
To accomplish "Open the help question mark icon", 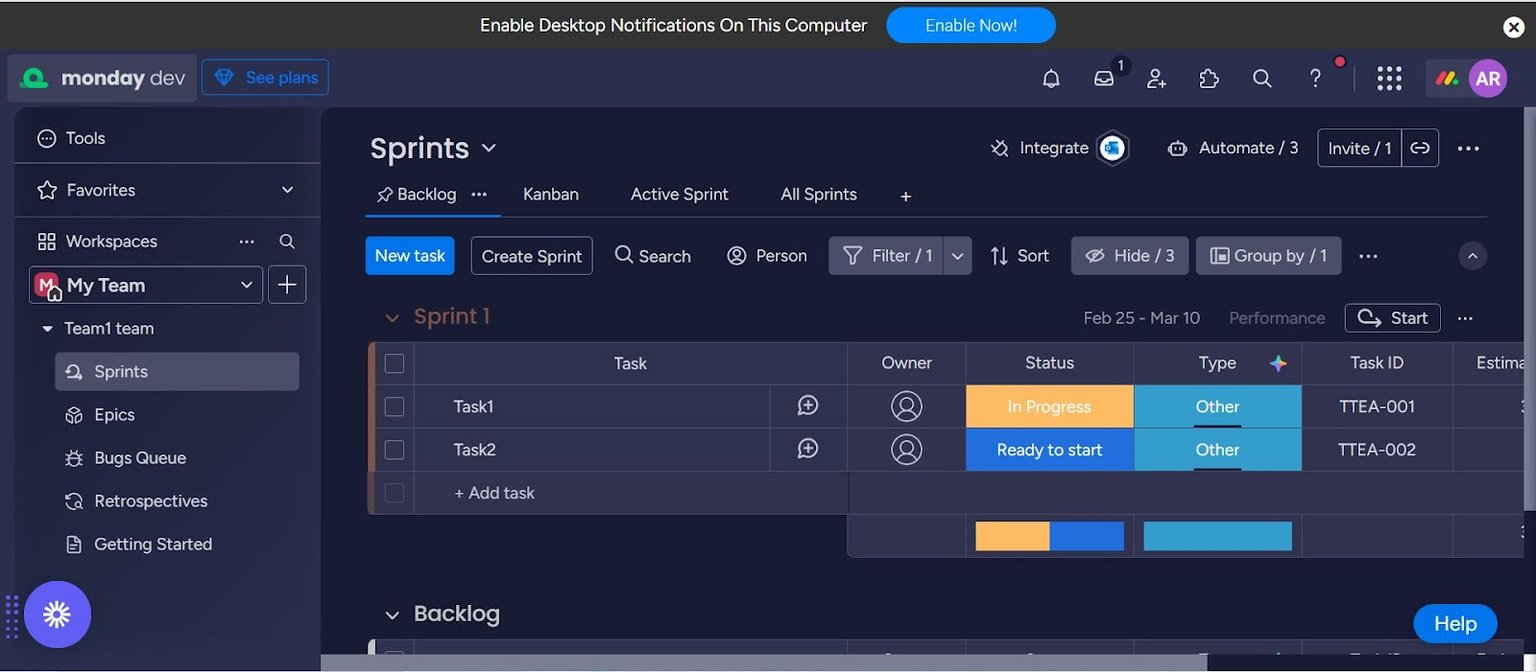I will click(x=1315, y=78).
